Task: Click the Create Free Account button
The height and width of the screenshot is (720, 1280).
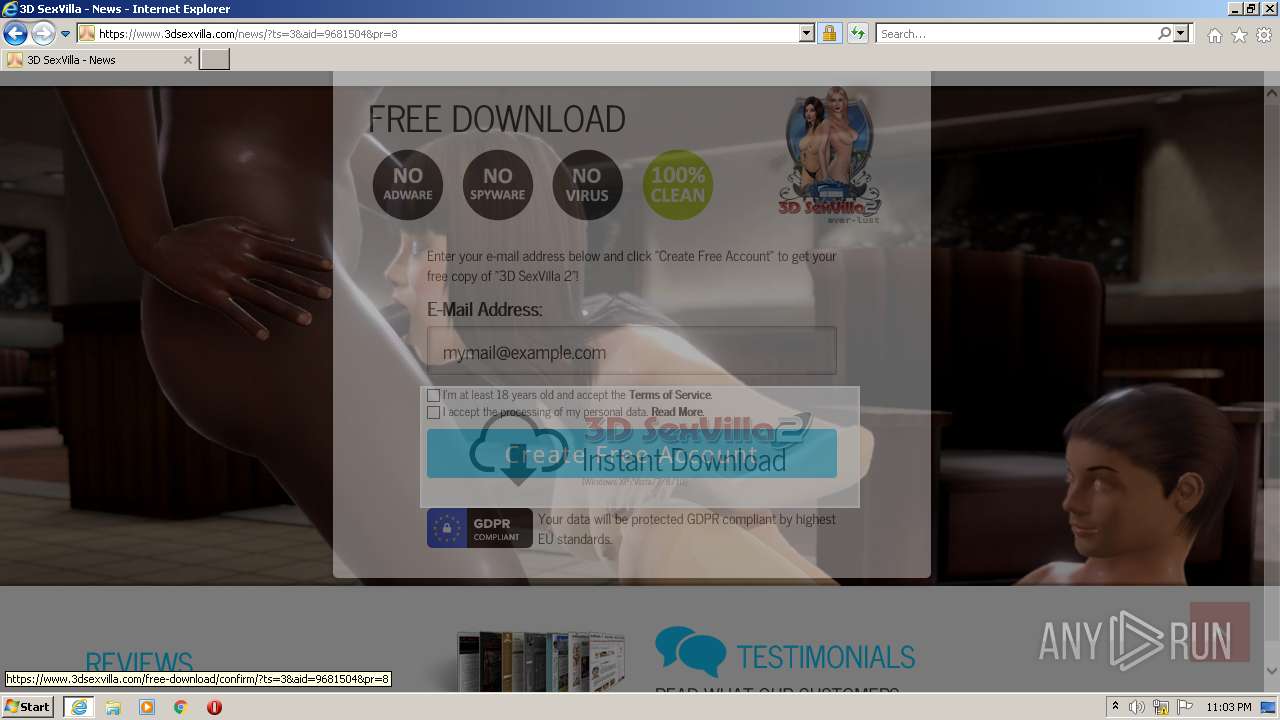Action: coord(631,454)
